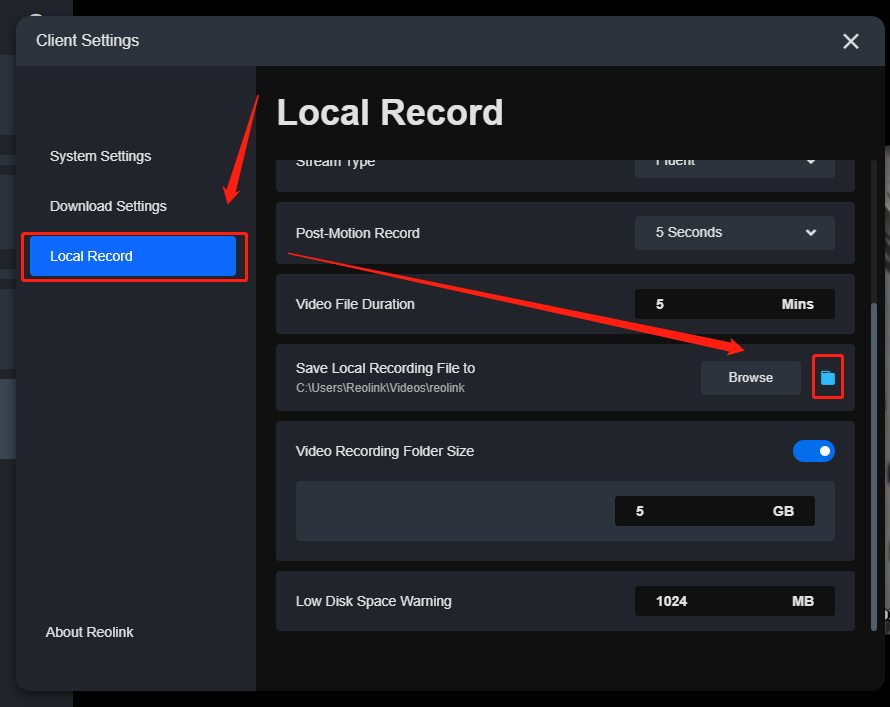This screenshot has width=890, height=707.
Task: Click the Save Local Recording File to label
Action: (385, 368)
